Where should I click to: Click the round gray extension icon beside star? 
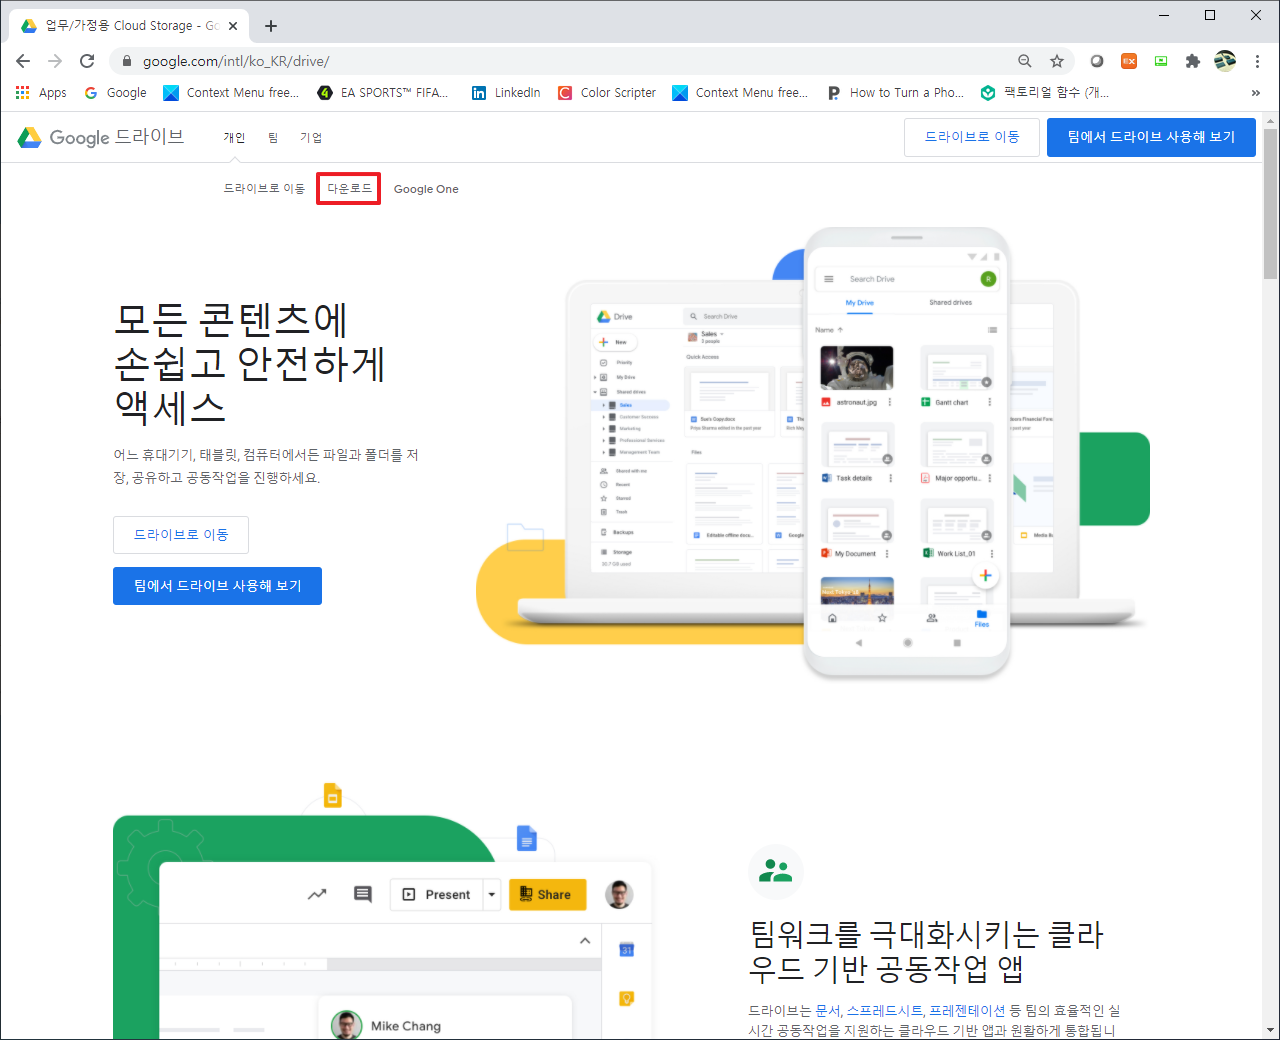click(x=1097, y=61)
